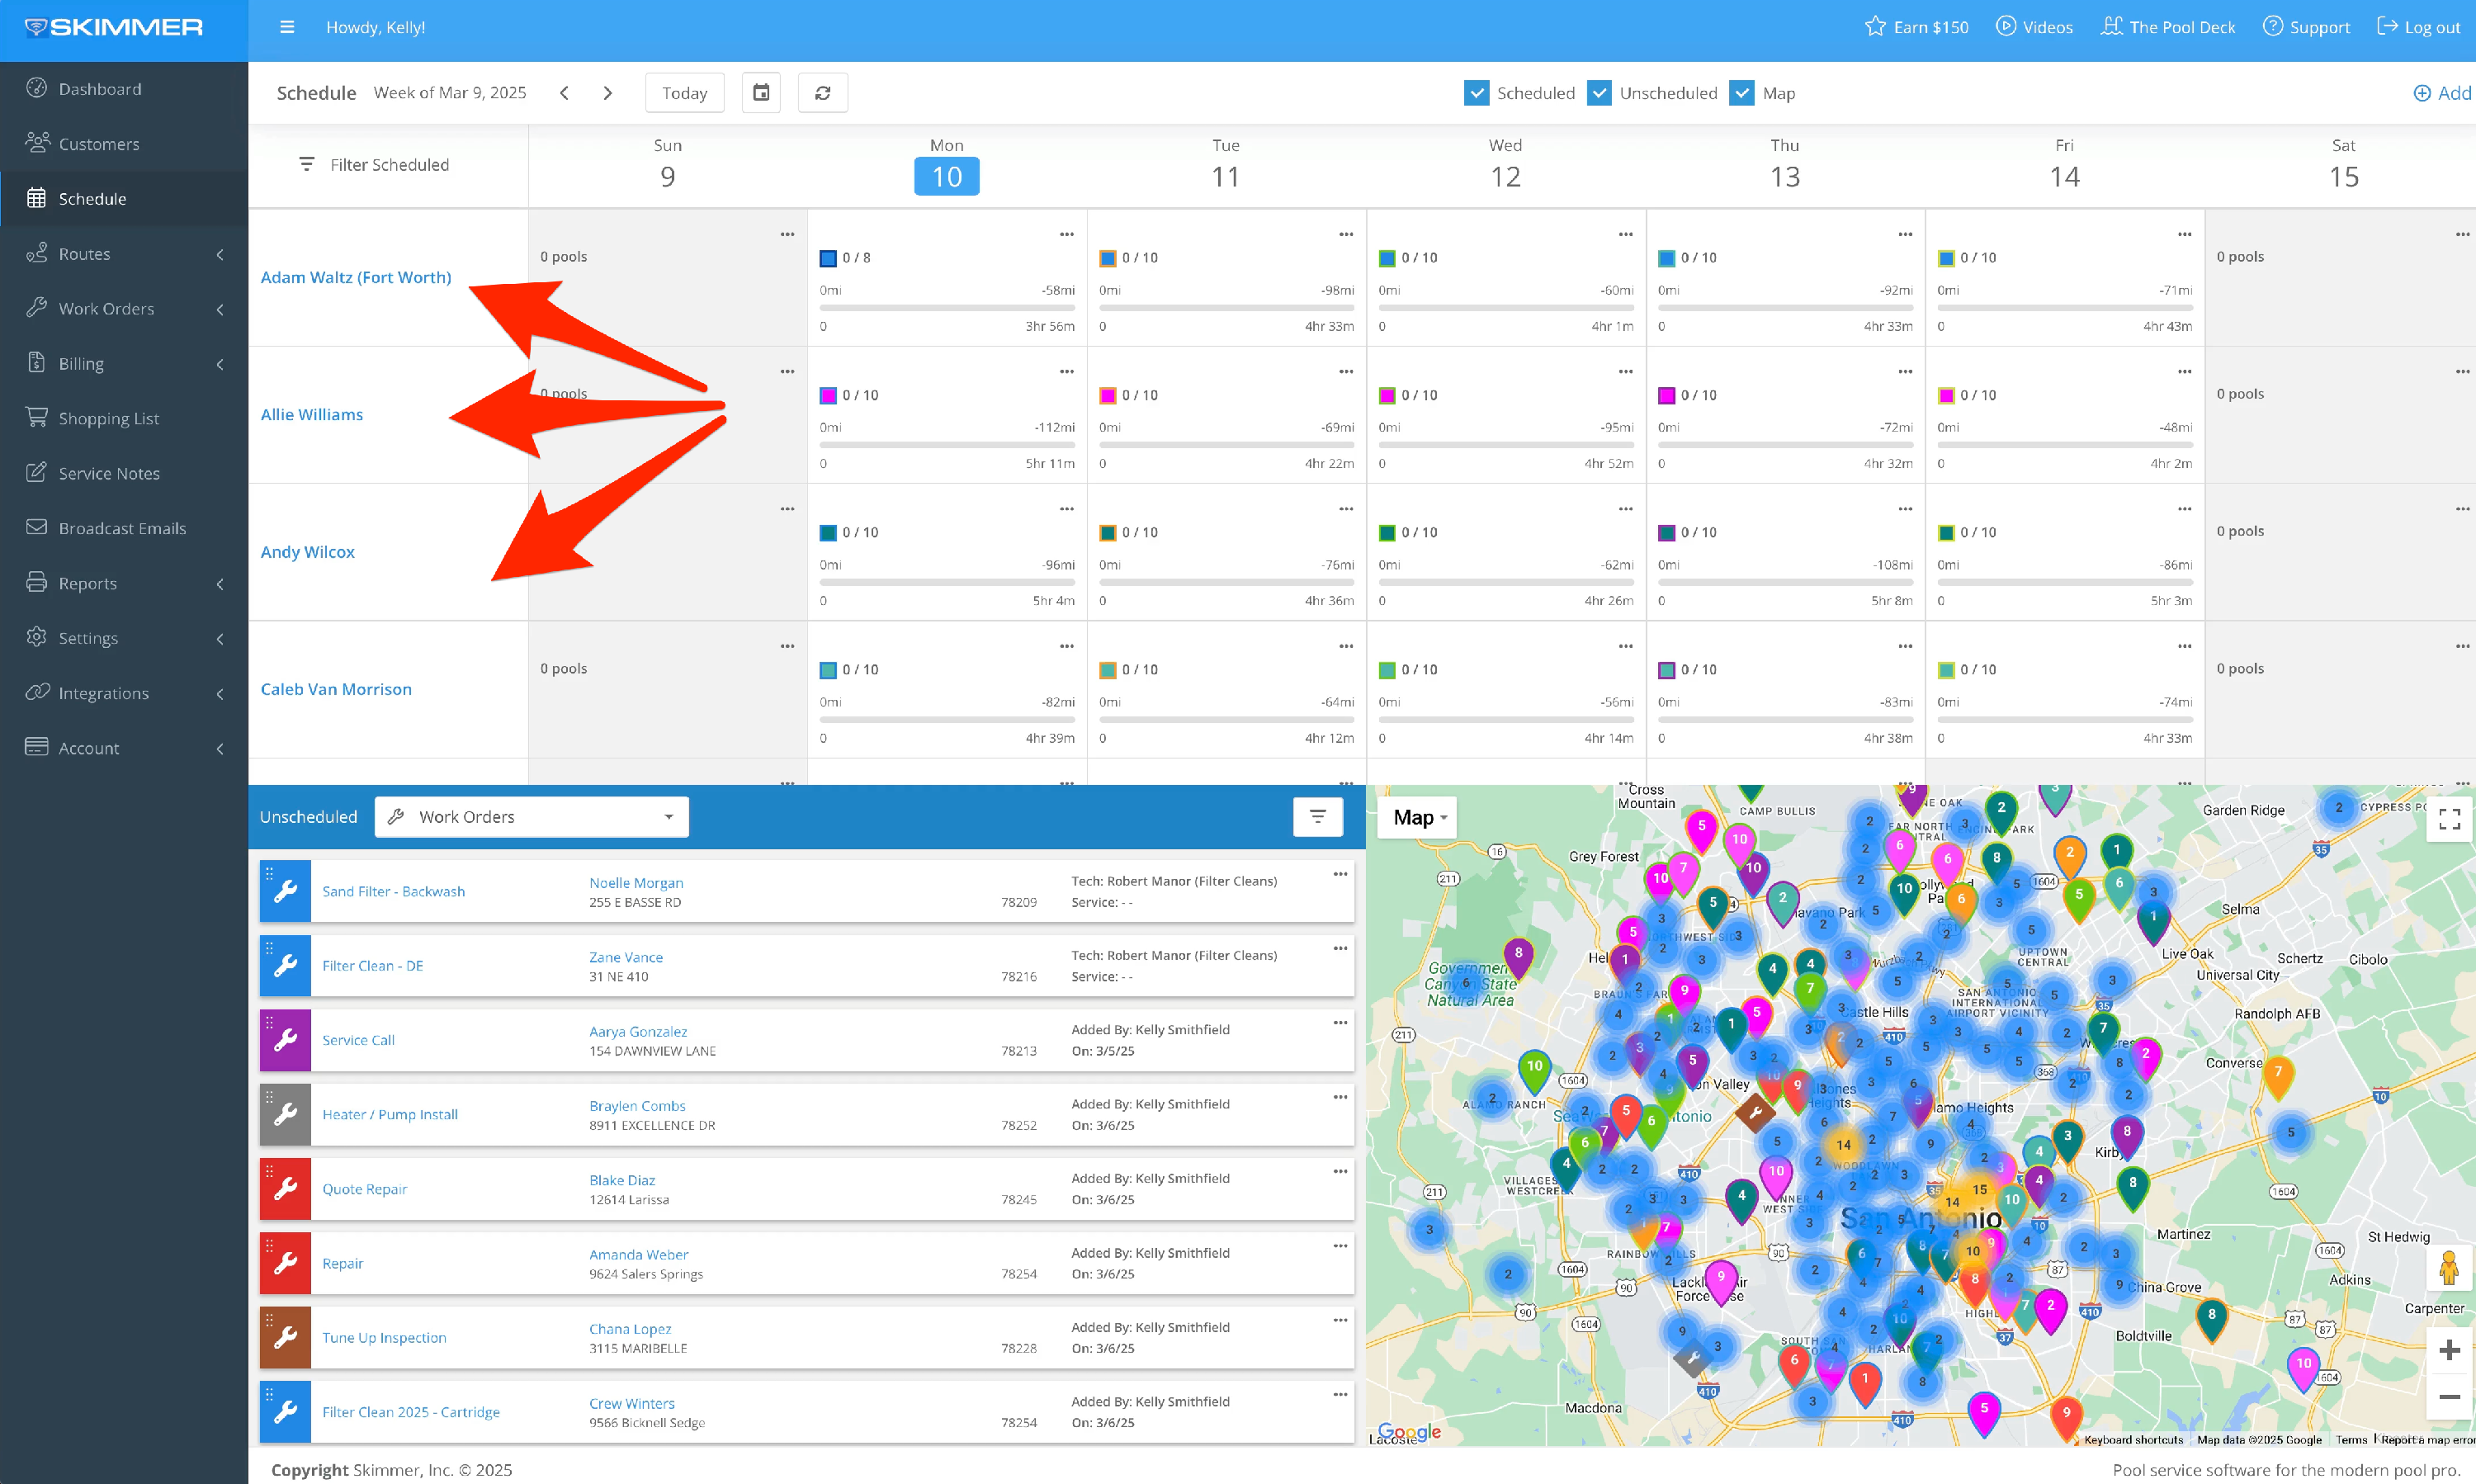2476x1484 pixels.
Task: Uncheck the Scheduled checkbox
Action: 1476,93
